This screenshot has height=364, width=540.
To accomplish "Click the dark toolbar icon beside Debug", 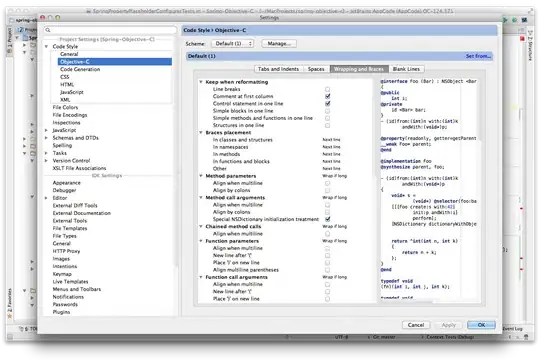I will tap(524, 20).
